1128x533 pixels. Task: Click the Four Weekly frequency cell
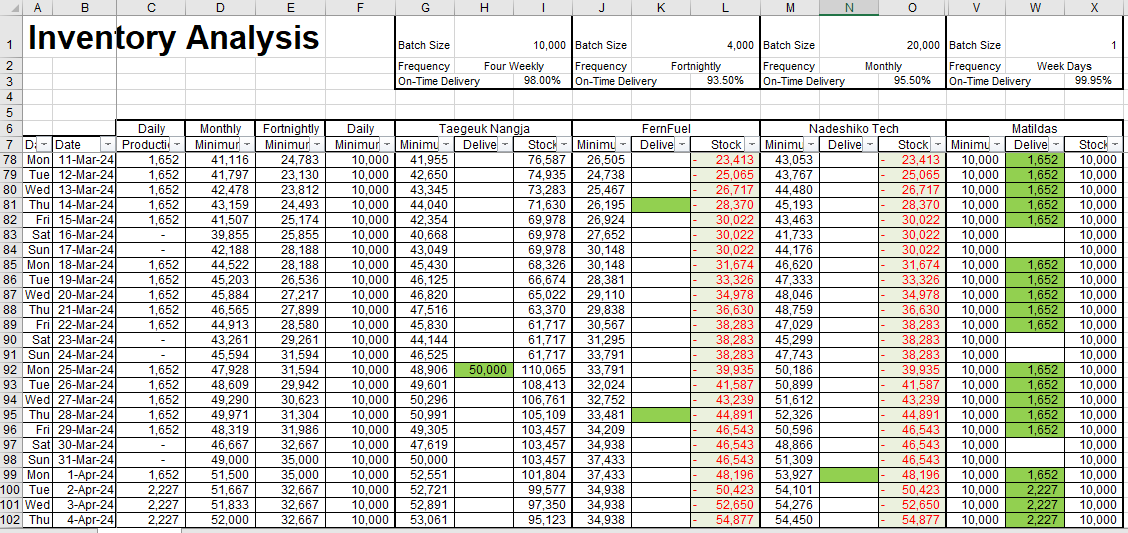[514, 66]
